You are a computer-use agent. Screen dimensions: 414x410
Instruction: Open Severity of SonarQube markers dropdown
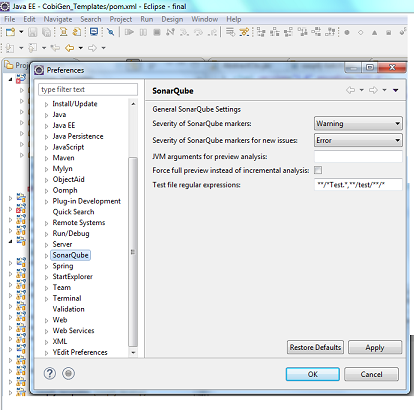(x=358, y=123)
